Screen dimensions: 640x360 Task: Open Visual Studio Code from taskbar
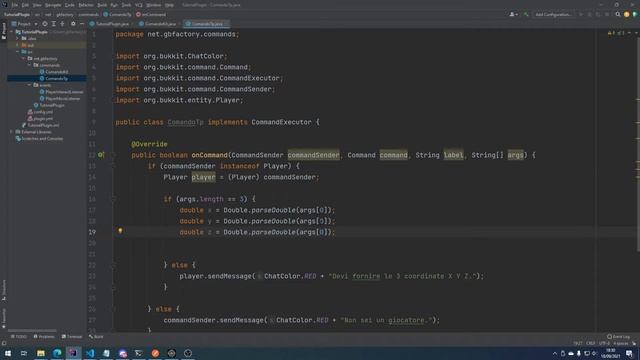(x=90, y=353)
